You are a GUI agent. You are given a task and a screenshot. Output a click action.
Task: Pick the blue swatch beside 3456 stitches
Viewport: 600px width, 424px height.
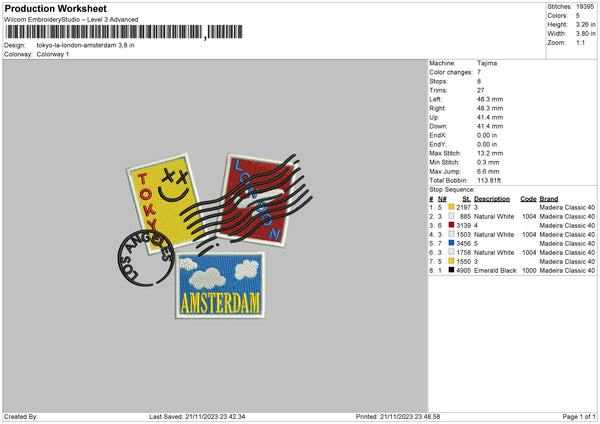pos(451,243)
